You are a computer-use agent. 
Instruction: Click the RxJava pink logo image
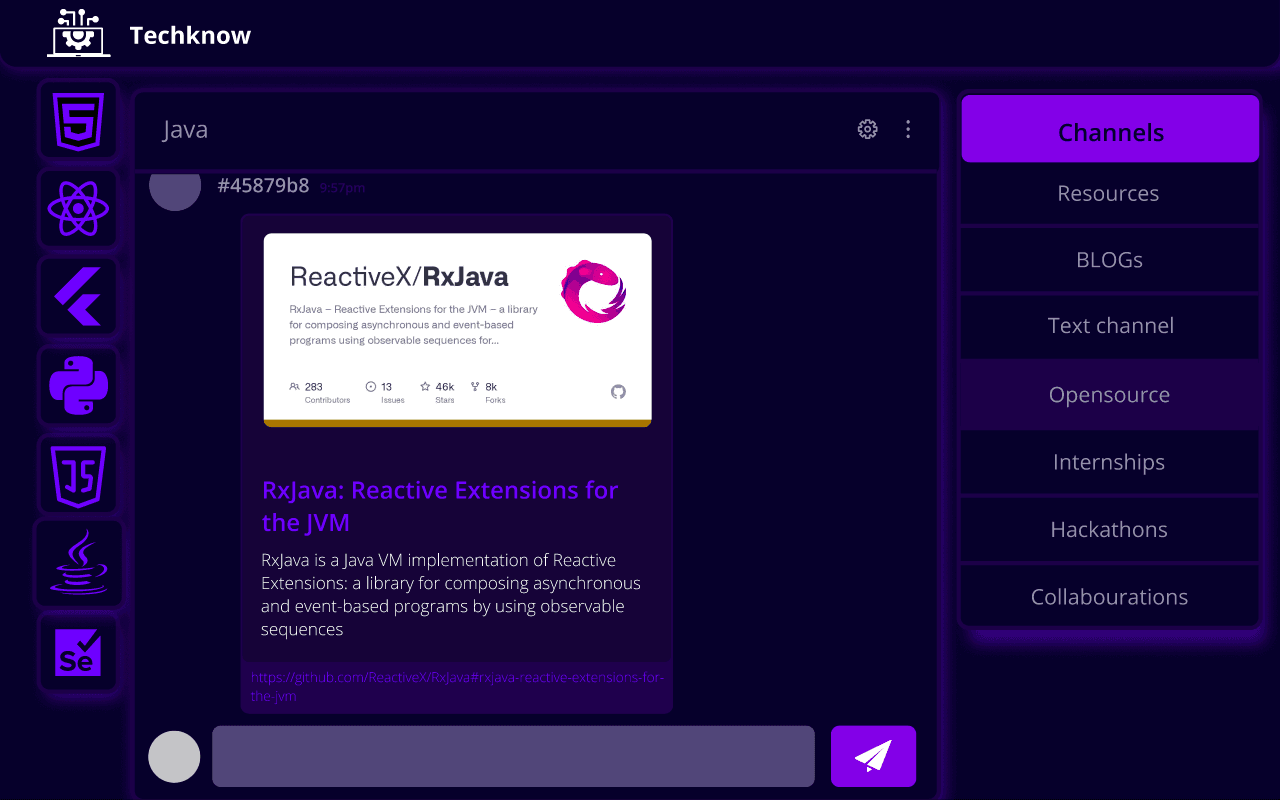tap(594, 291)
